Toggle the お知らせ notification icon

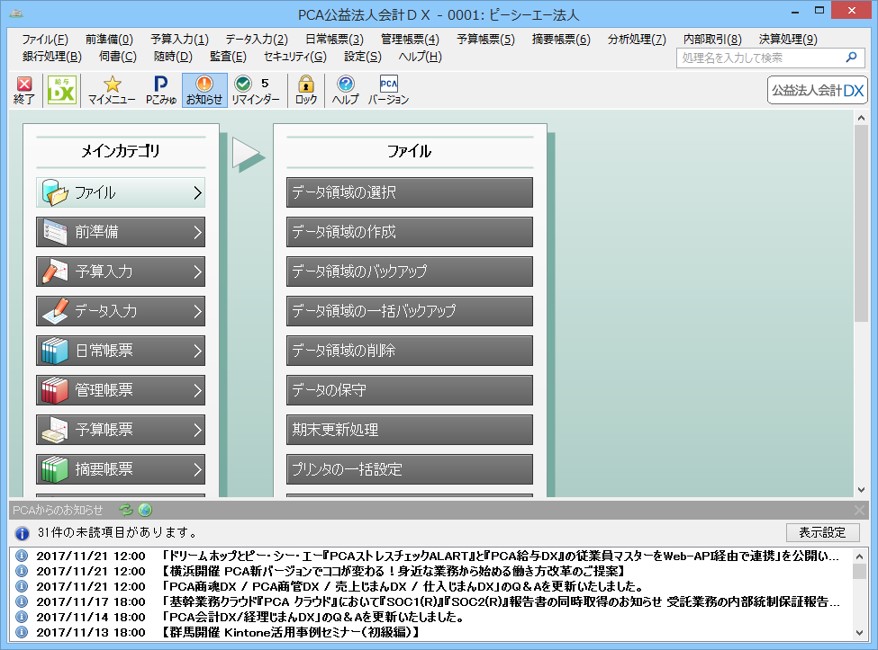click(204, 90)
